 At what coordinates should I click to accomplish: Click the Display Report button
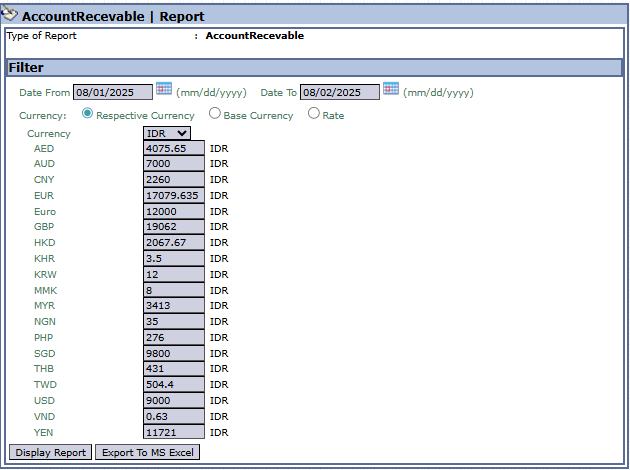pyautogui.click(x=50, y=453)
